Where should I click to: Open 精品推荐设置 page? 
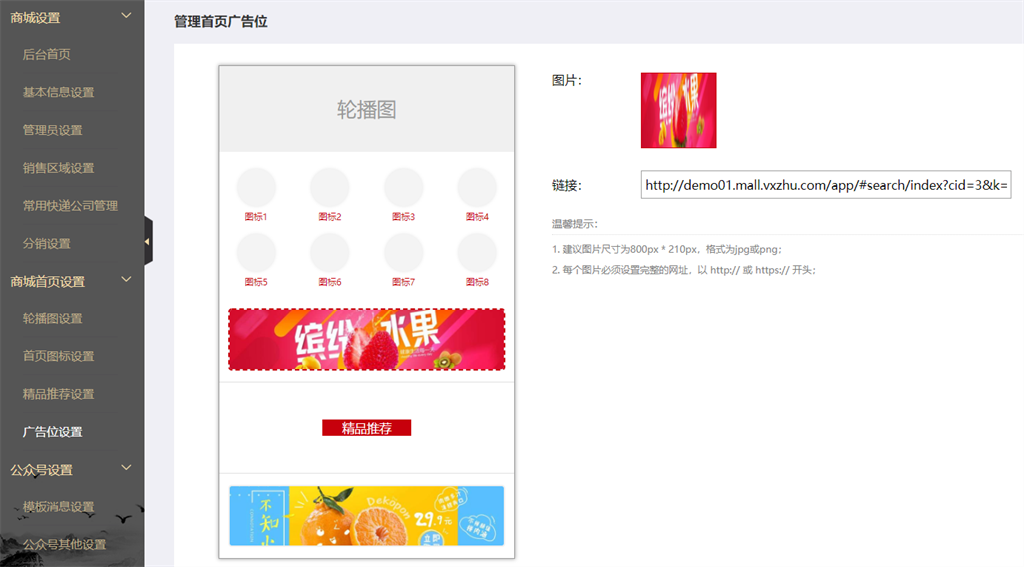[58, 394]
